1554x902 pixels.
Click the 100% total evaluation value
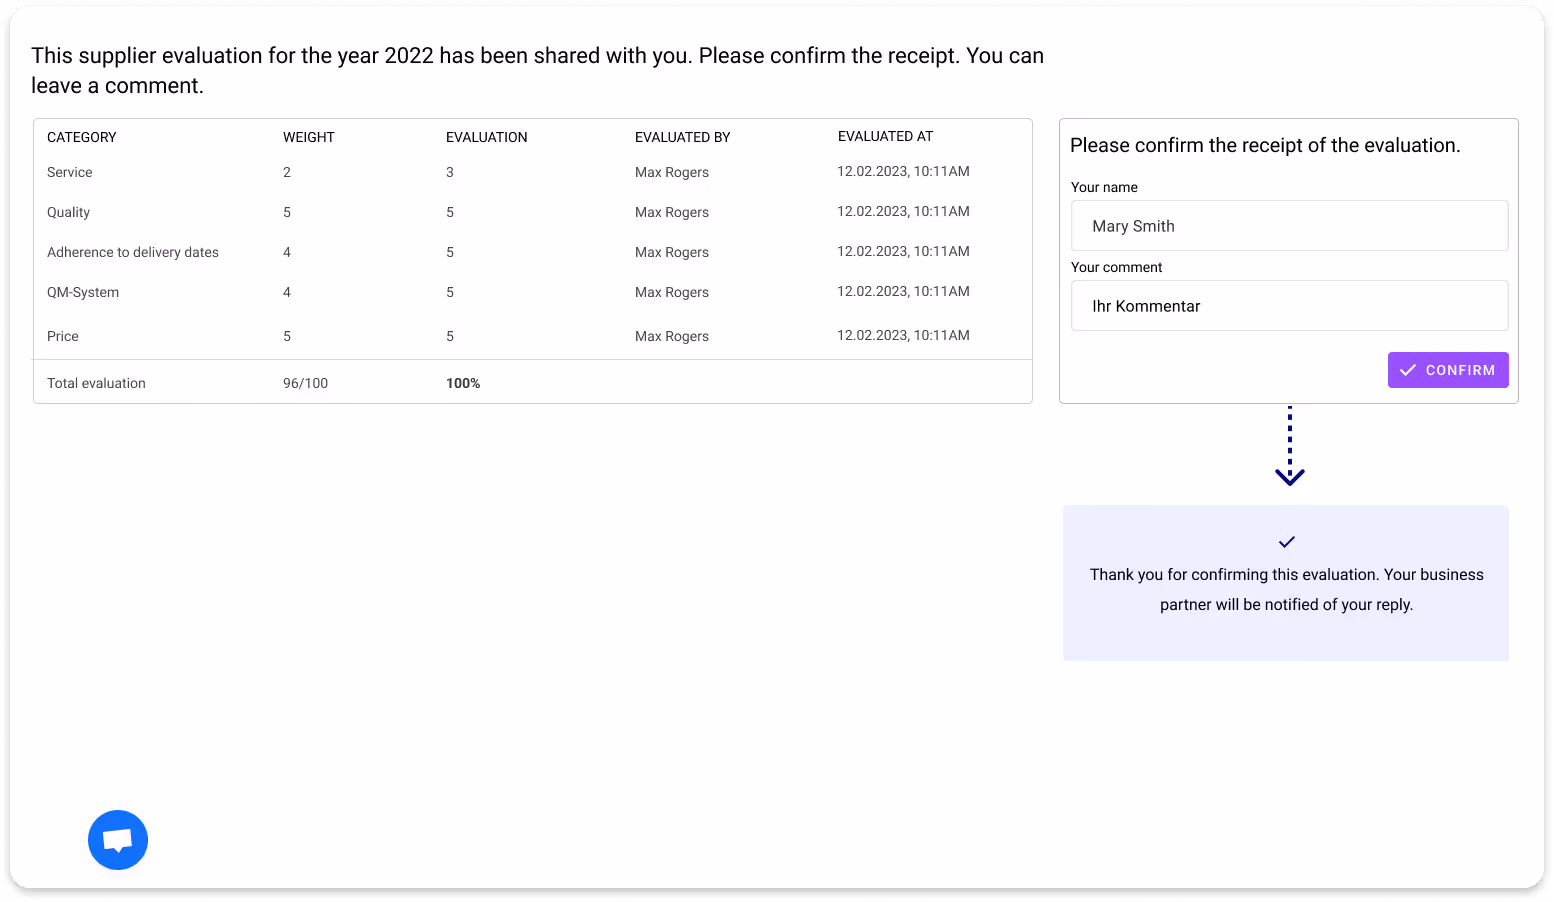click(463, 383)
